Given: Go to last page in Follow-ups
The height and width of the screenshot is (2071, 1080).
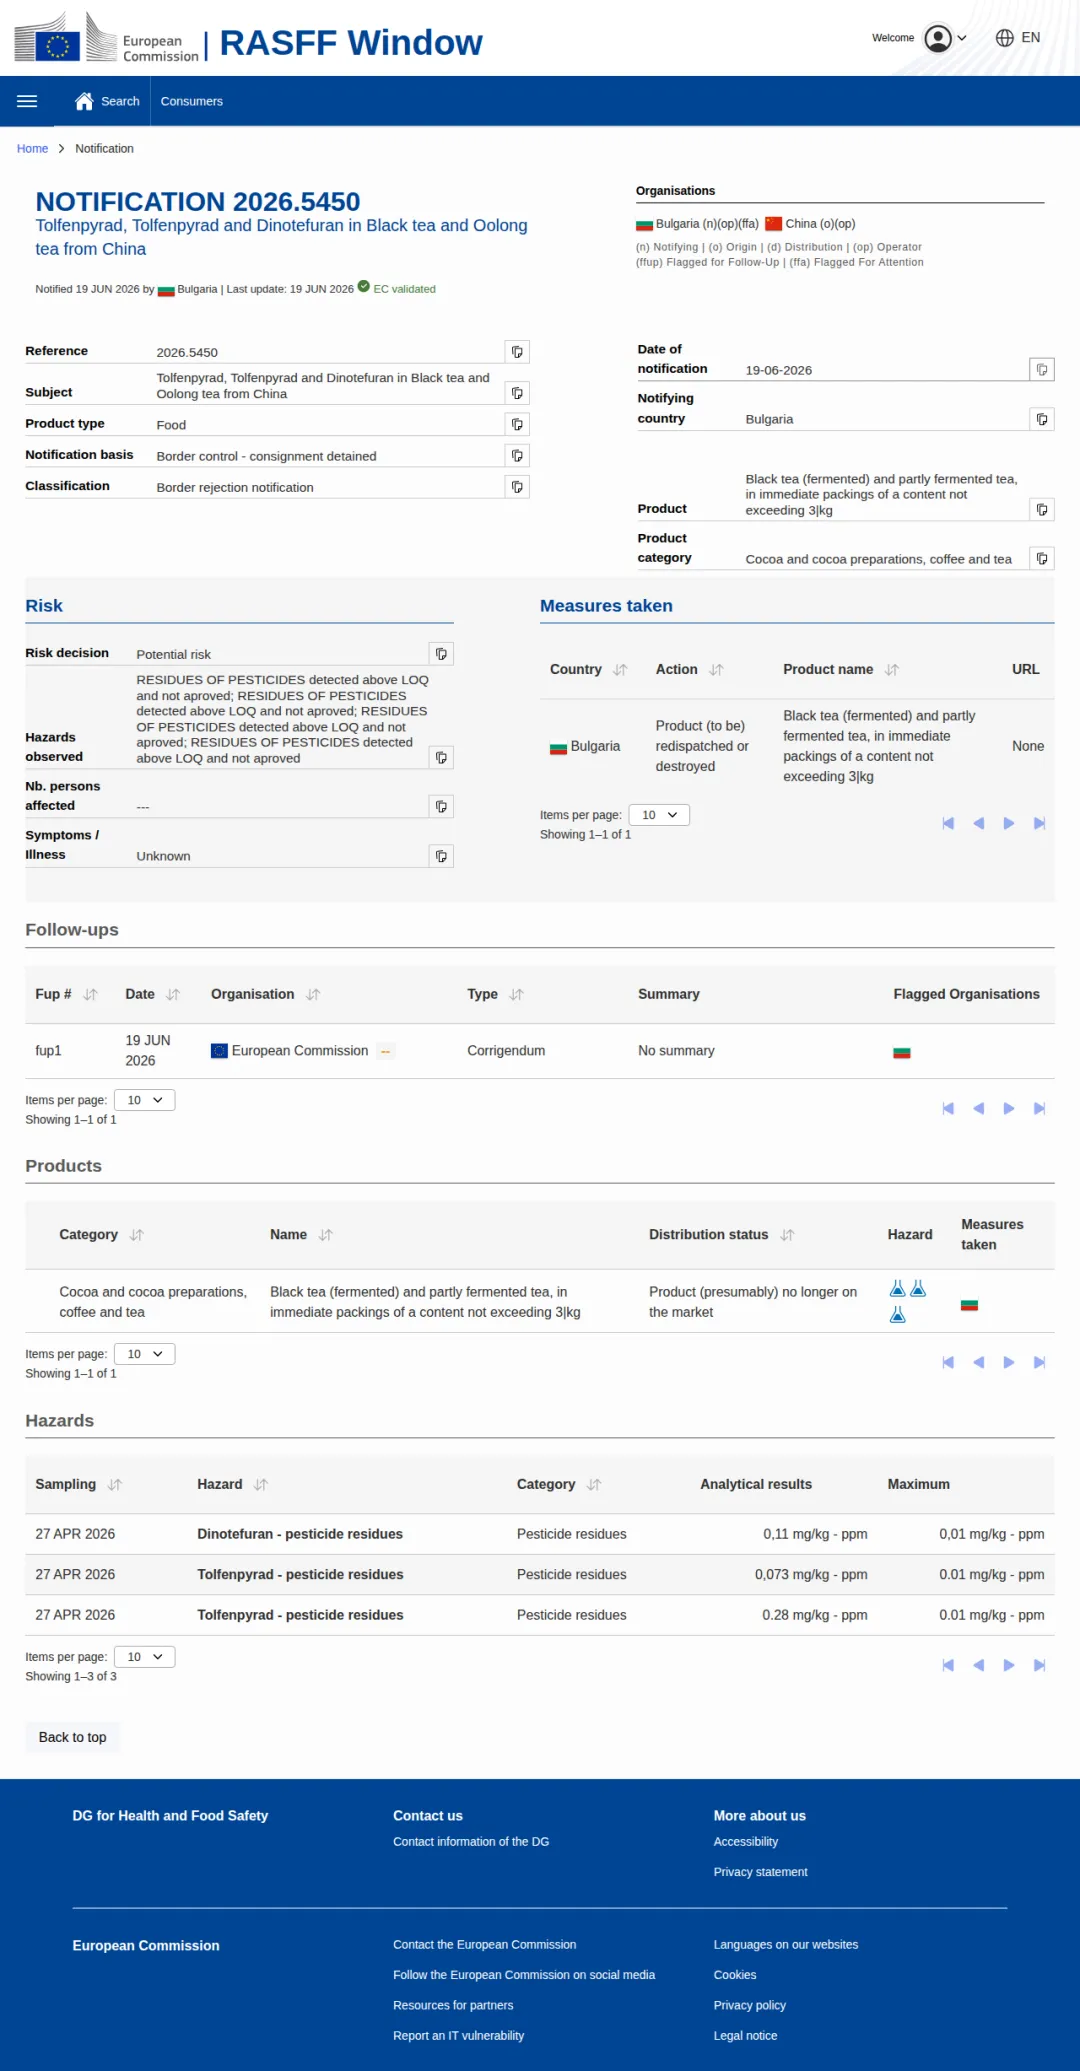Looking at the screenshot, I should point(1039,1108).
